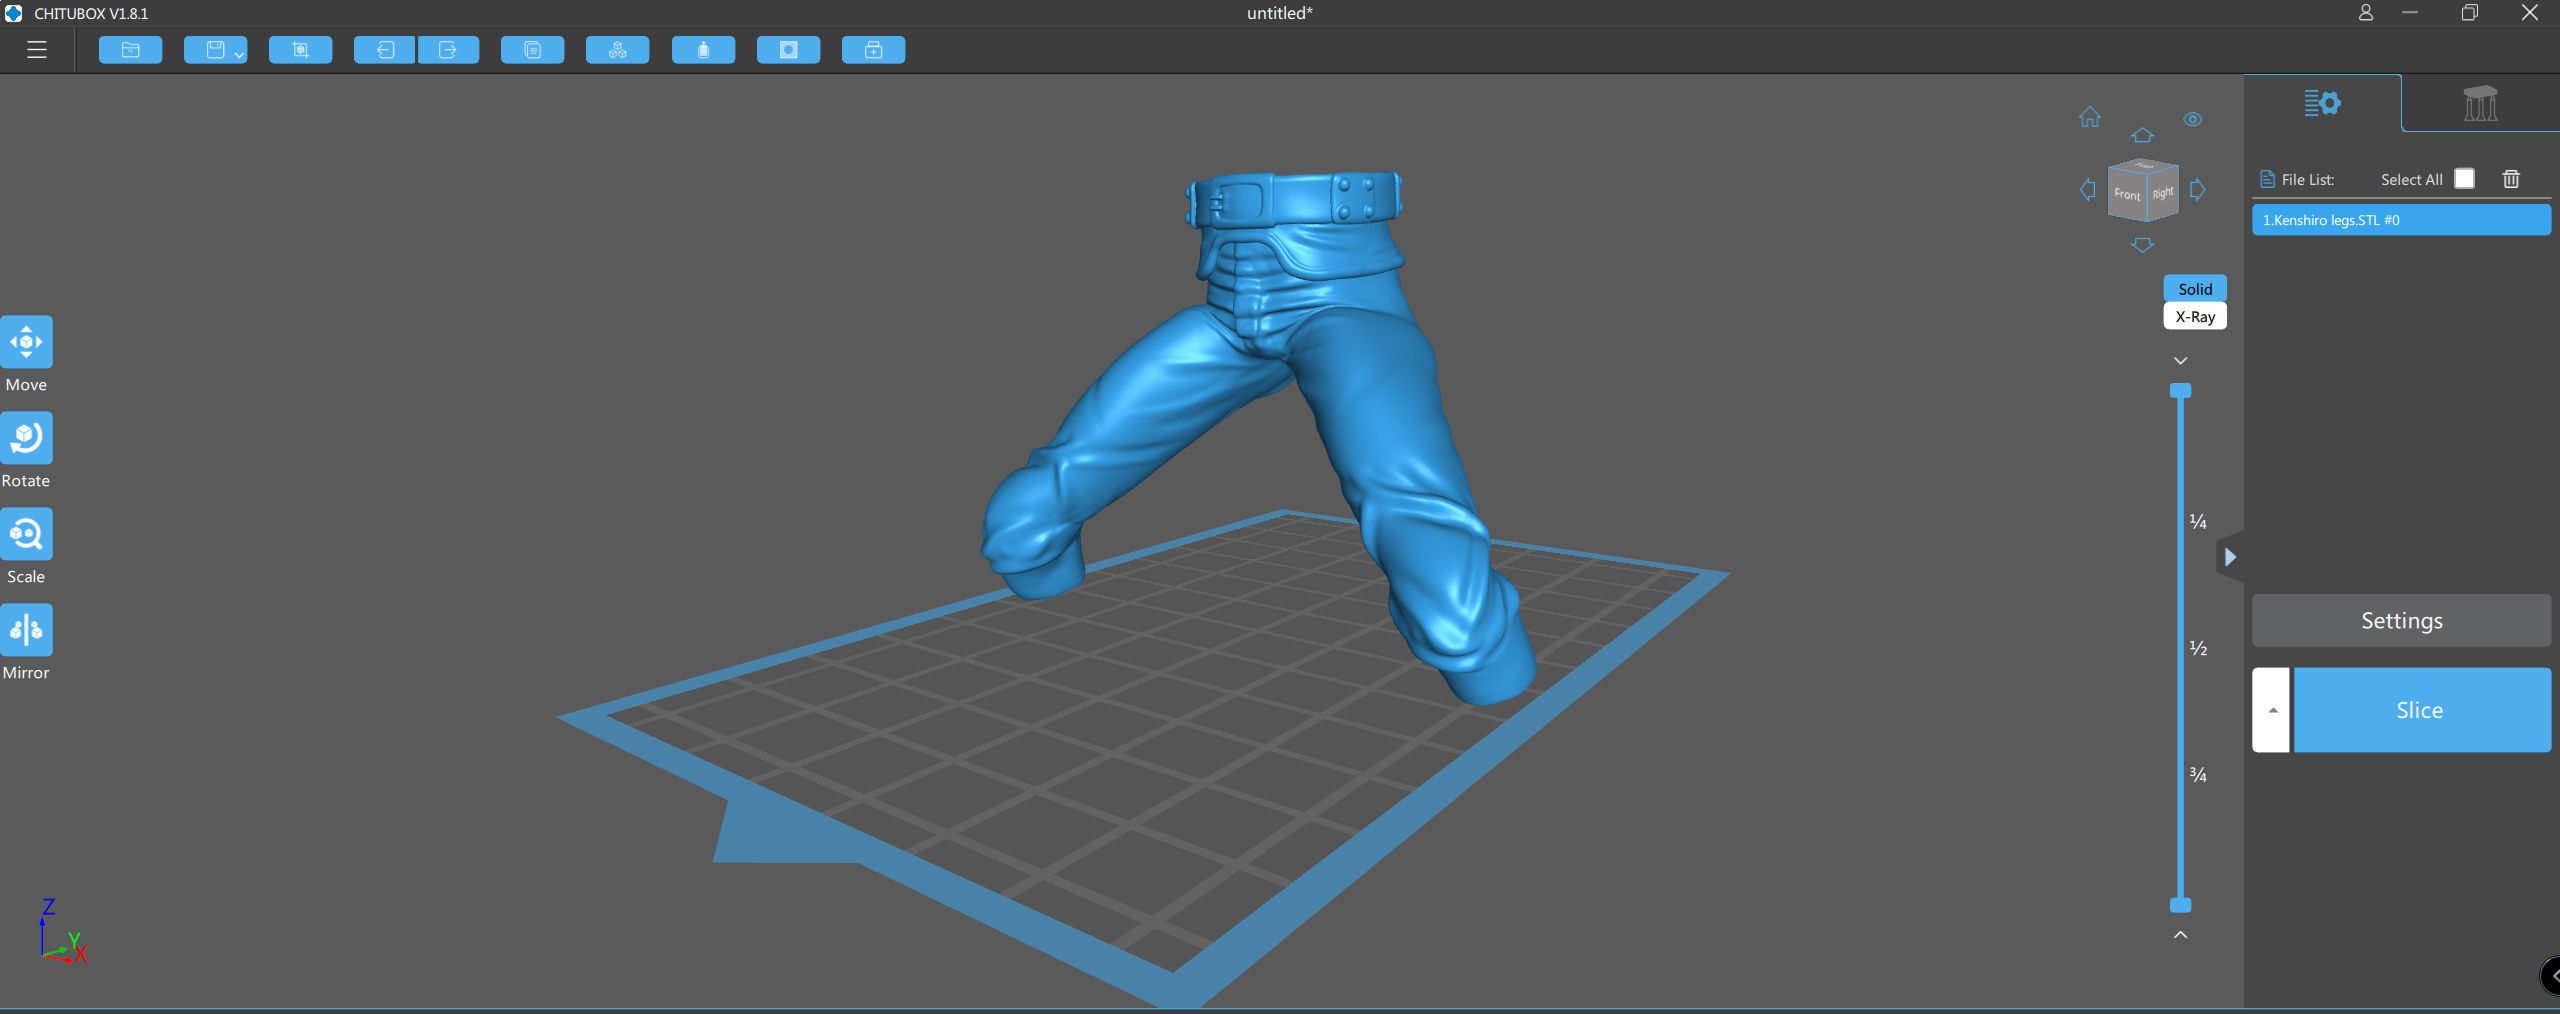Image resolution: width=2560 pixels, height=1014 pixels.
Task: Open the support pillars tab
Action: (2480, 103)
